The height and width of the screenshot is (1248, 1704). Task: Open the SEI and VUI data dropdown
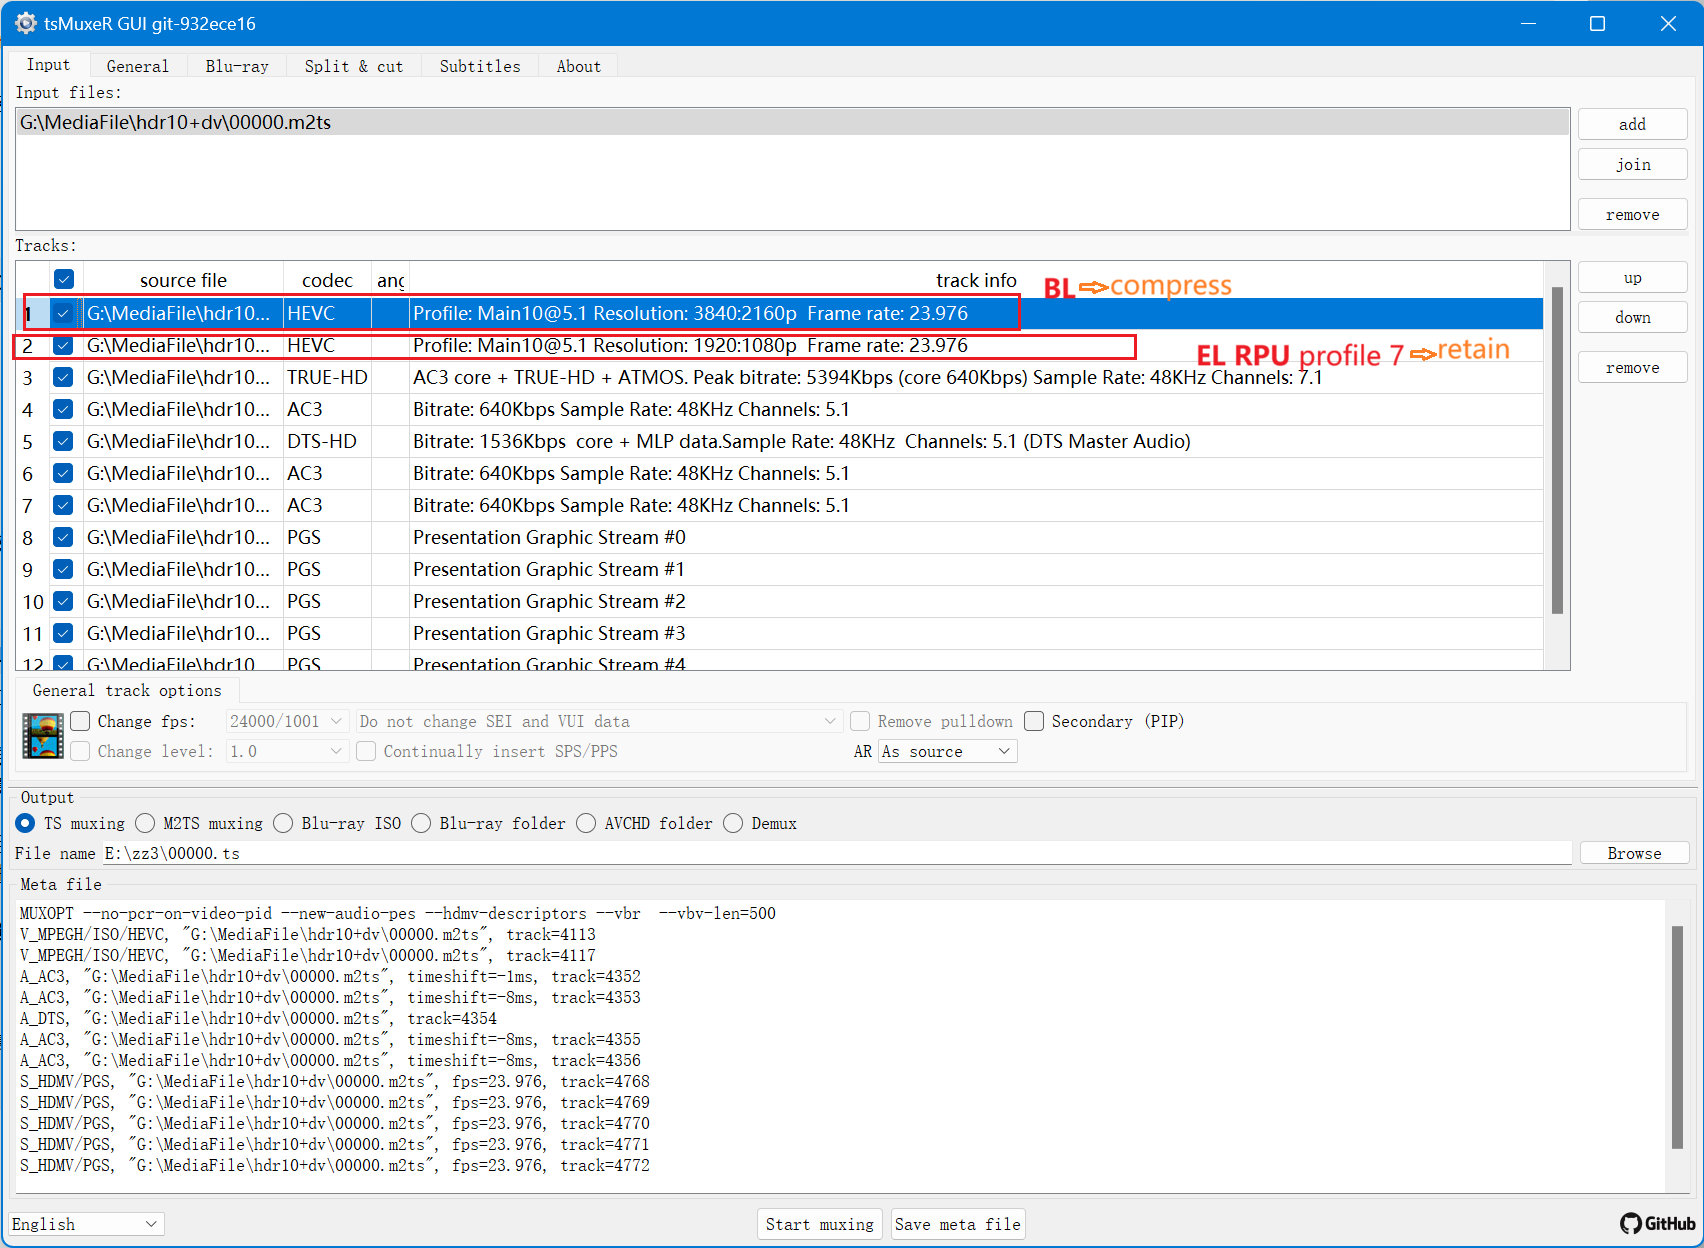click(598, 721)
